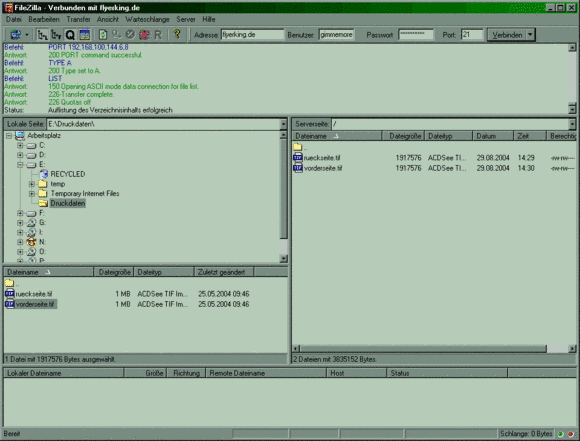580x441 pixels.
Task: Click the Benutzer input field
Action: (x=336, y=35)
